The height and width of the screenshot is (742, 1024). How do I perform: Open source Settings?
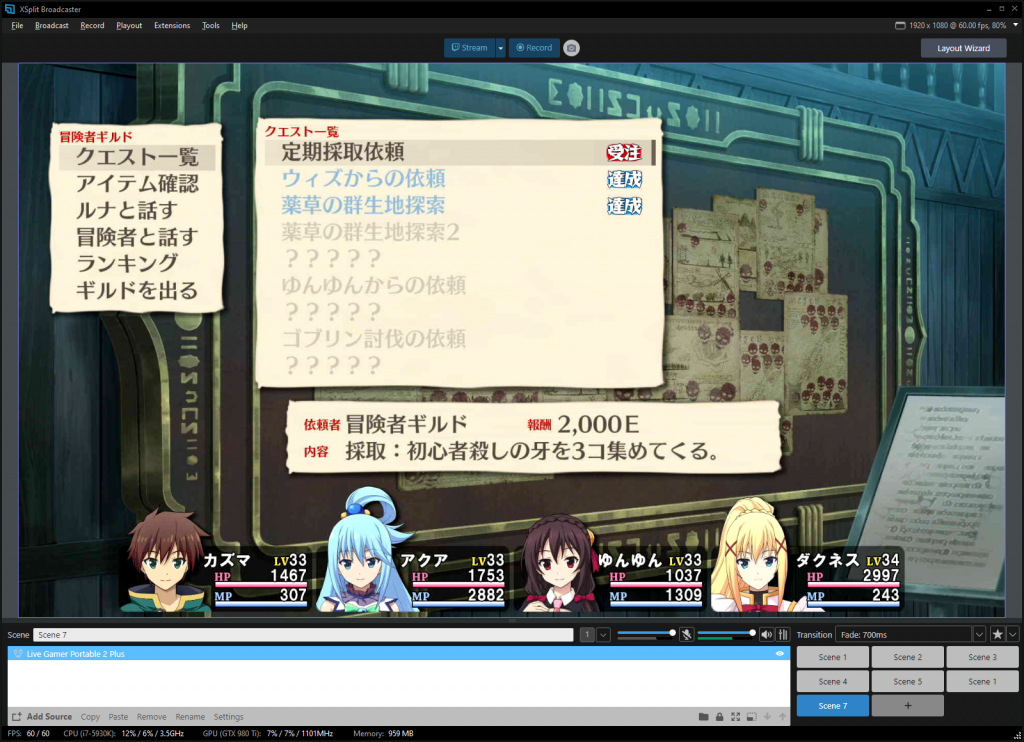point(229,717)
